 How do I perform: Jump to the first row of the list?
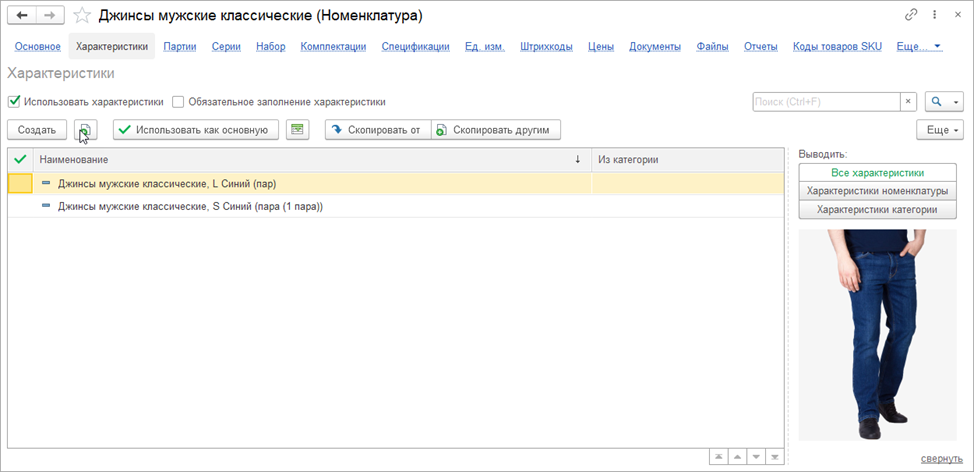tap(718, 456)
